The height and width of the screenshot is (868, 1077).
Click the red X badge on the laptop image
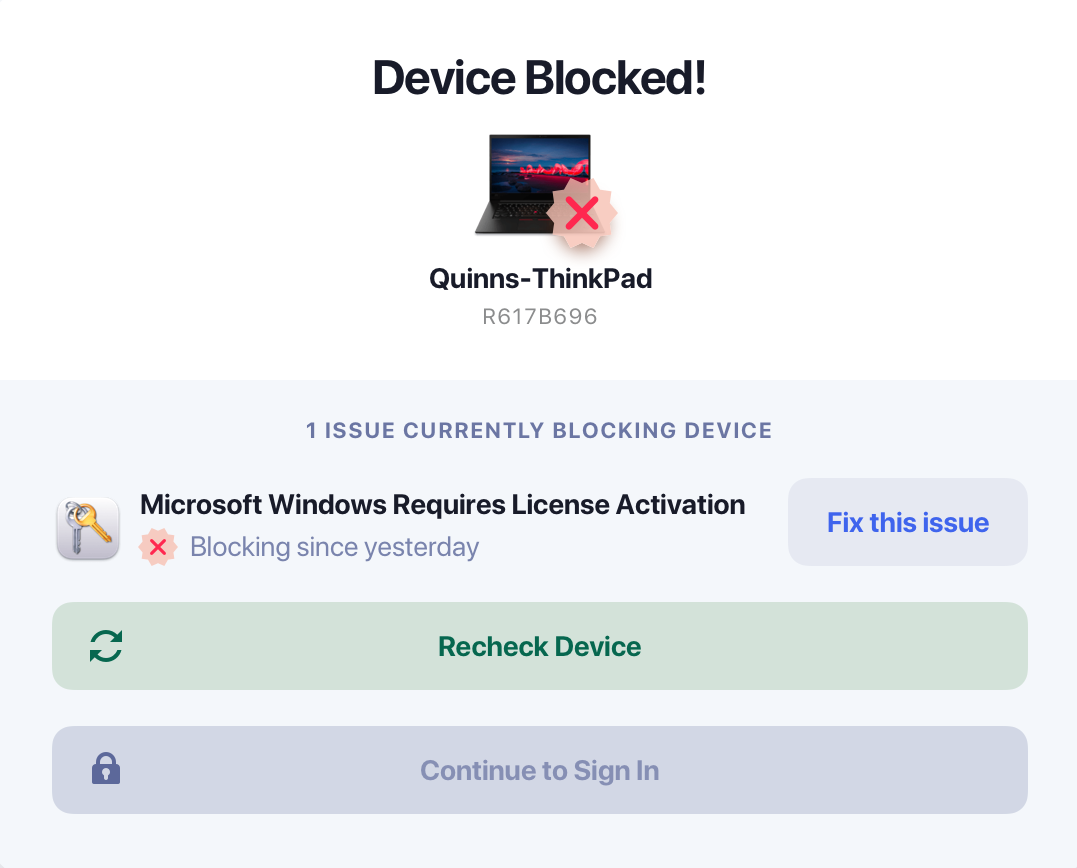coord(583,212)
